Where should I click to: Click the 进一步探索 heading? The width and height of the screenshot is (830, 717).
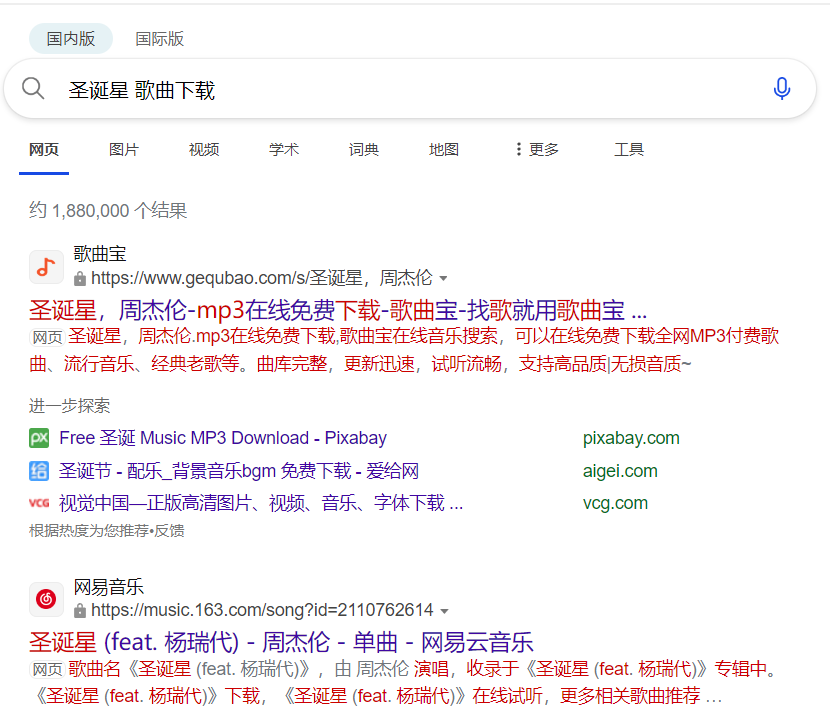tap(69, 406)
